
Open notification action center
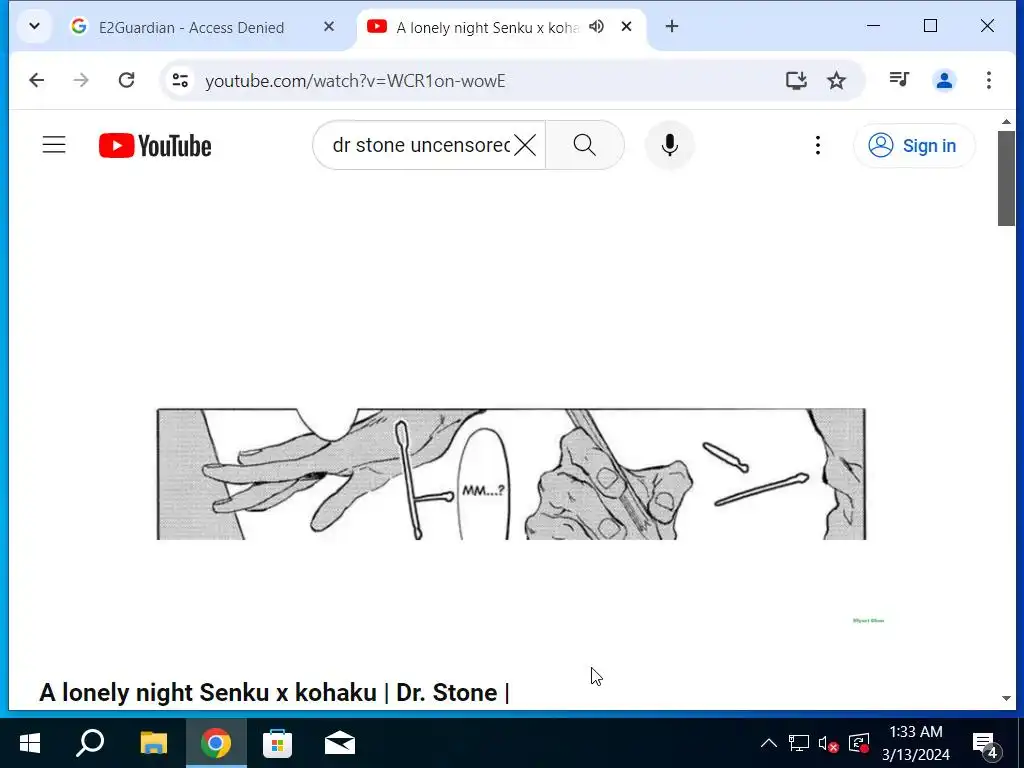click(x=986, y=743)
